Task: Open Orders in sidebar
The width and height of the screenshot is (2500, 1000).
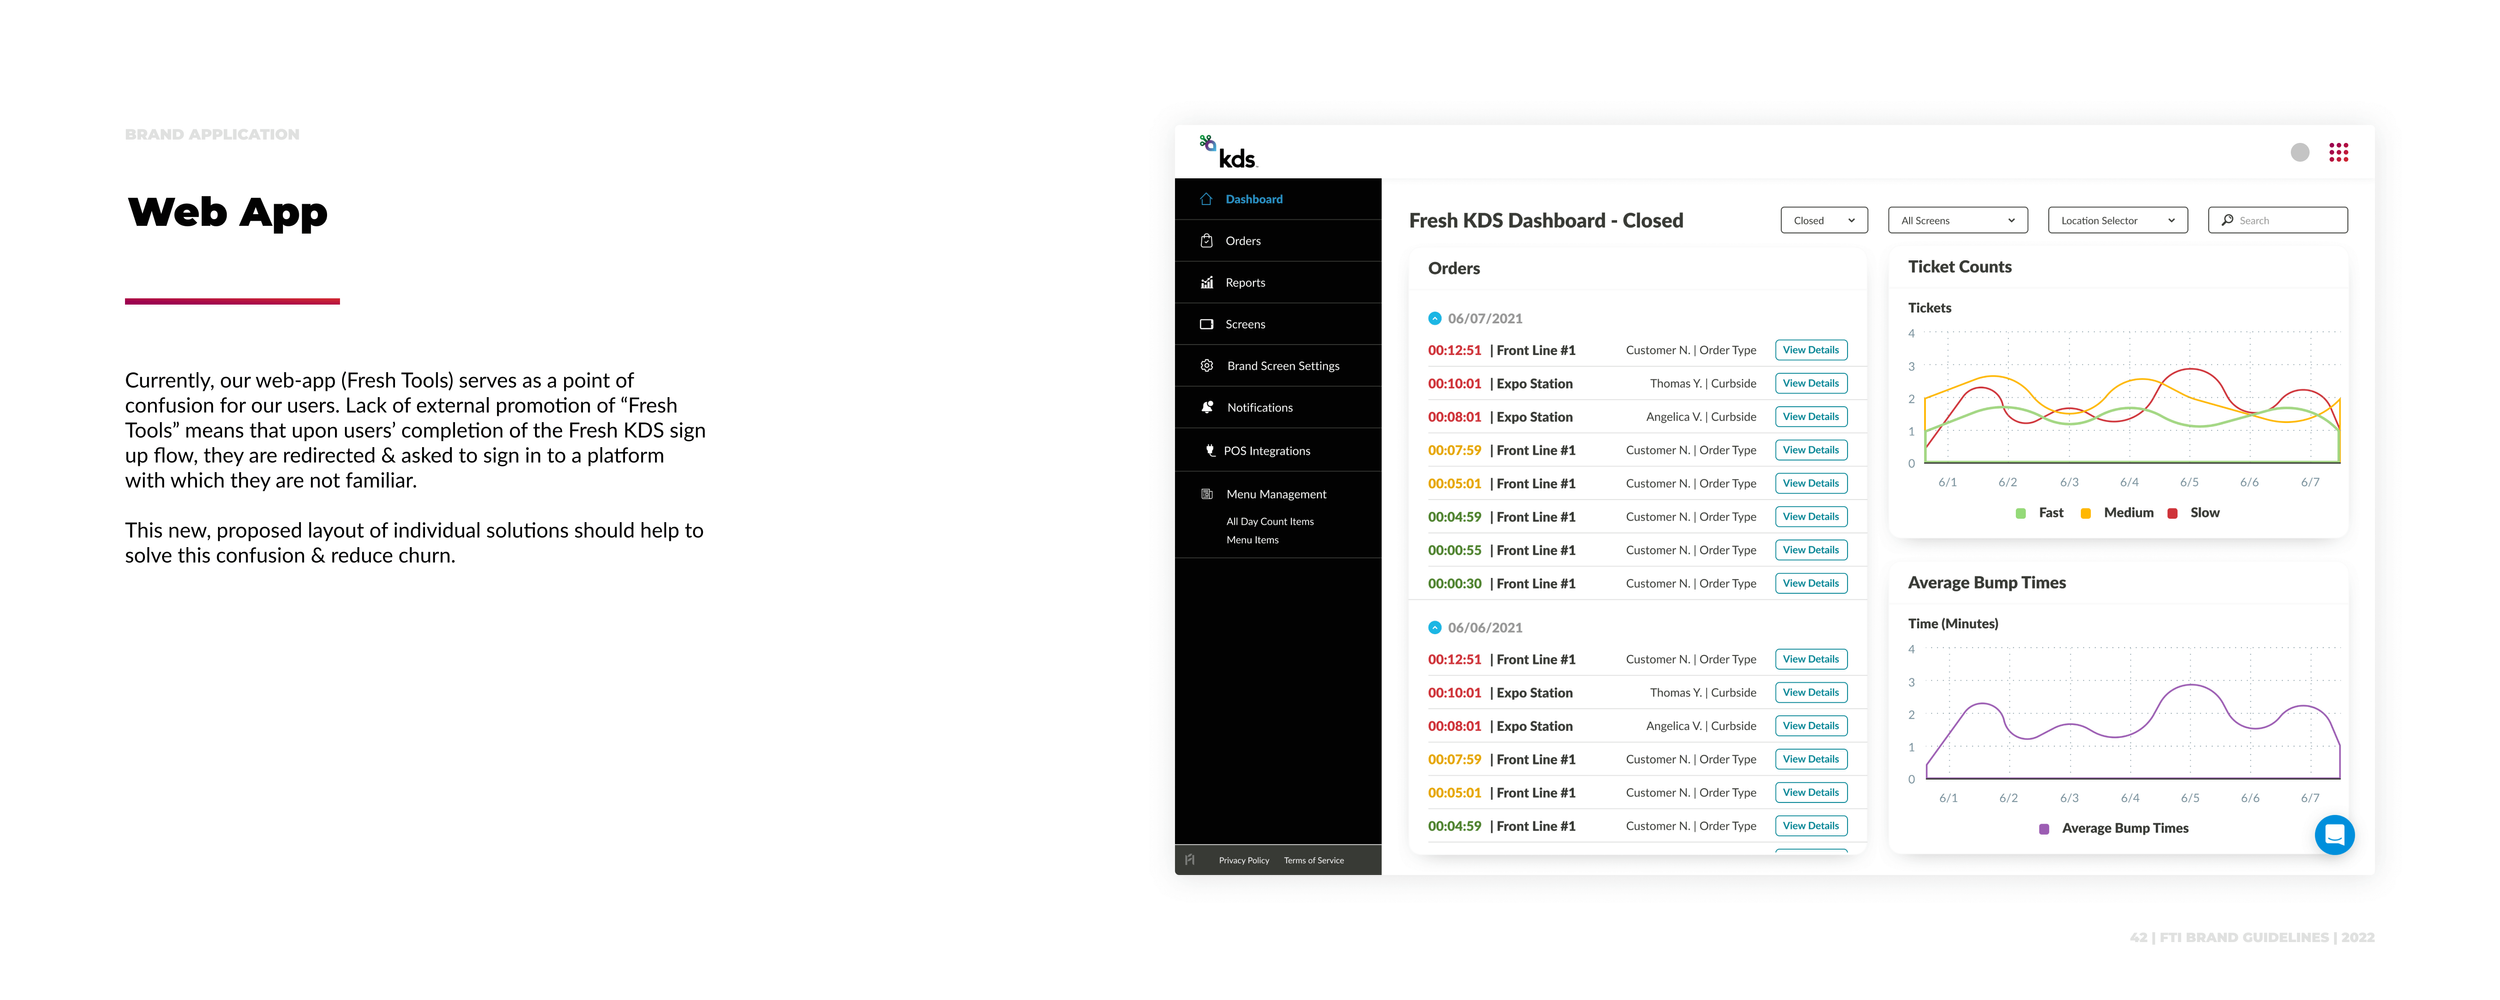Action: pos(1278,241)
